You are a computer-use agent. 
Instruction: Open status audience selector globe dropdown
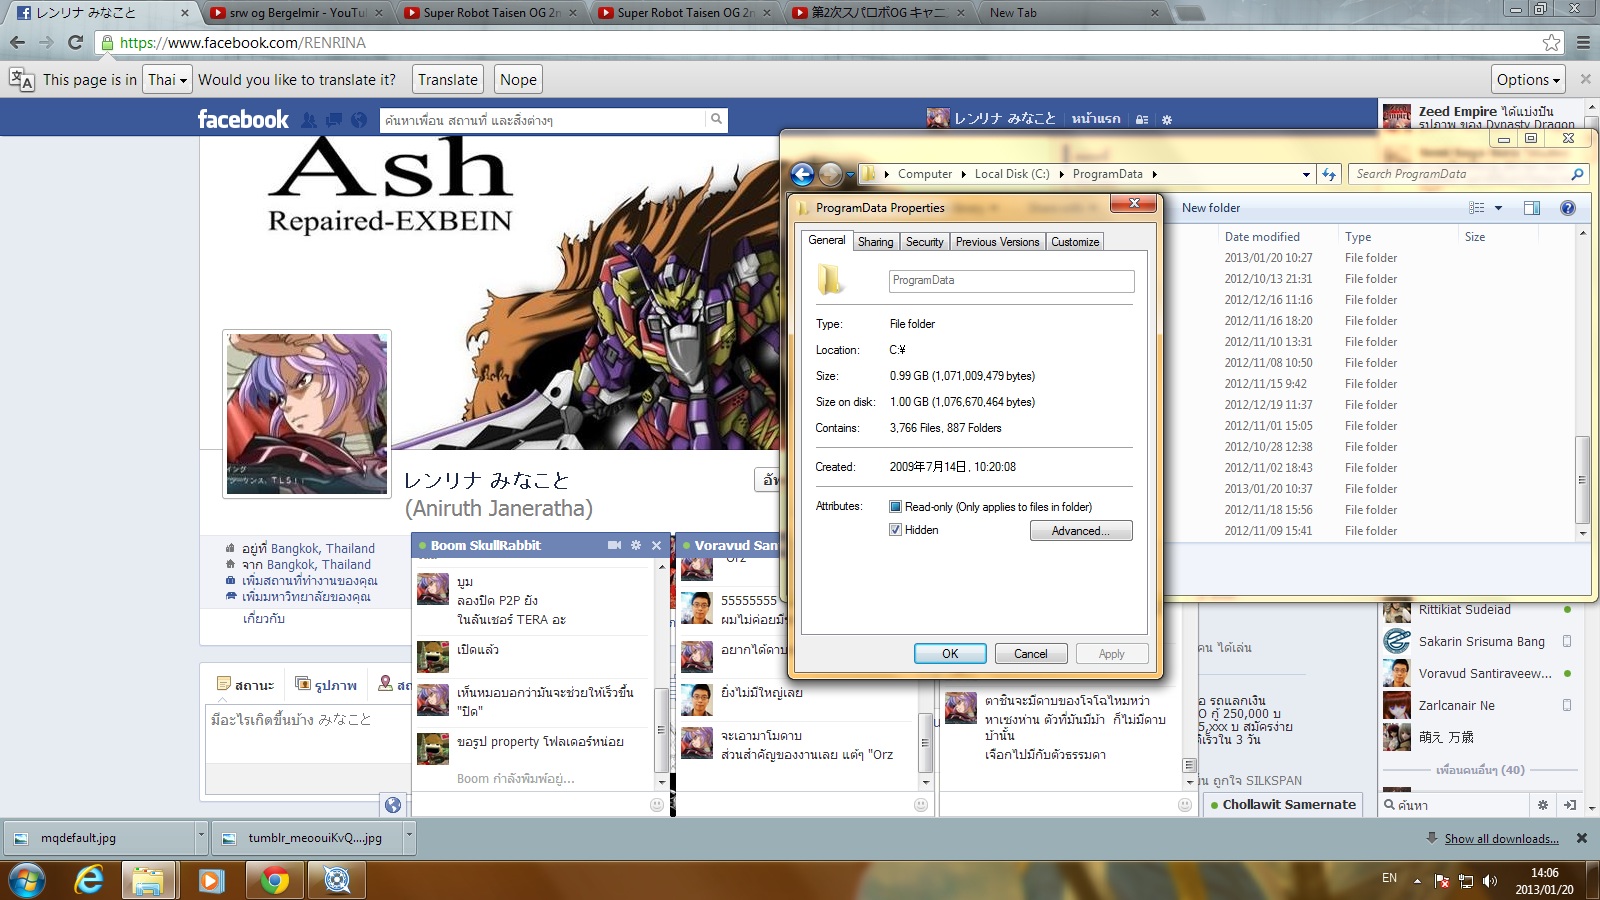[393, 805]
